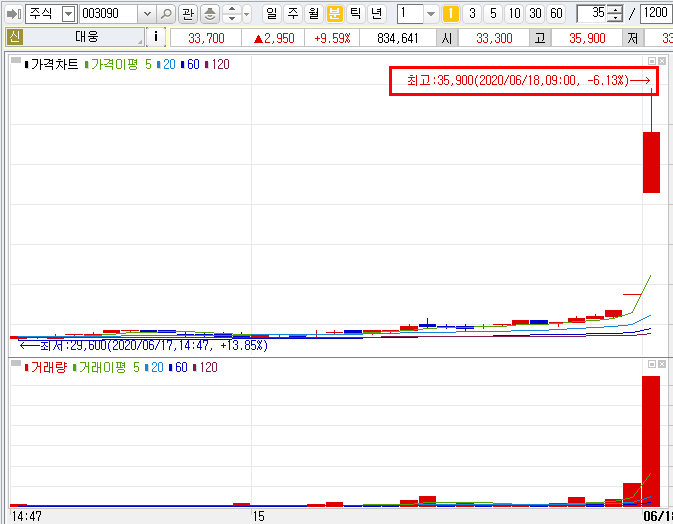The height and width of the screenshot is (524, 673).
Task: Select the 30-minute interval button
Action: pos(535,14)
